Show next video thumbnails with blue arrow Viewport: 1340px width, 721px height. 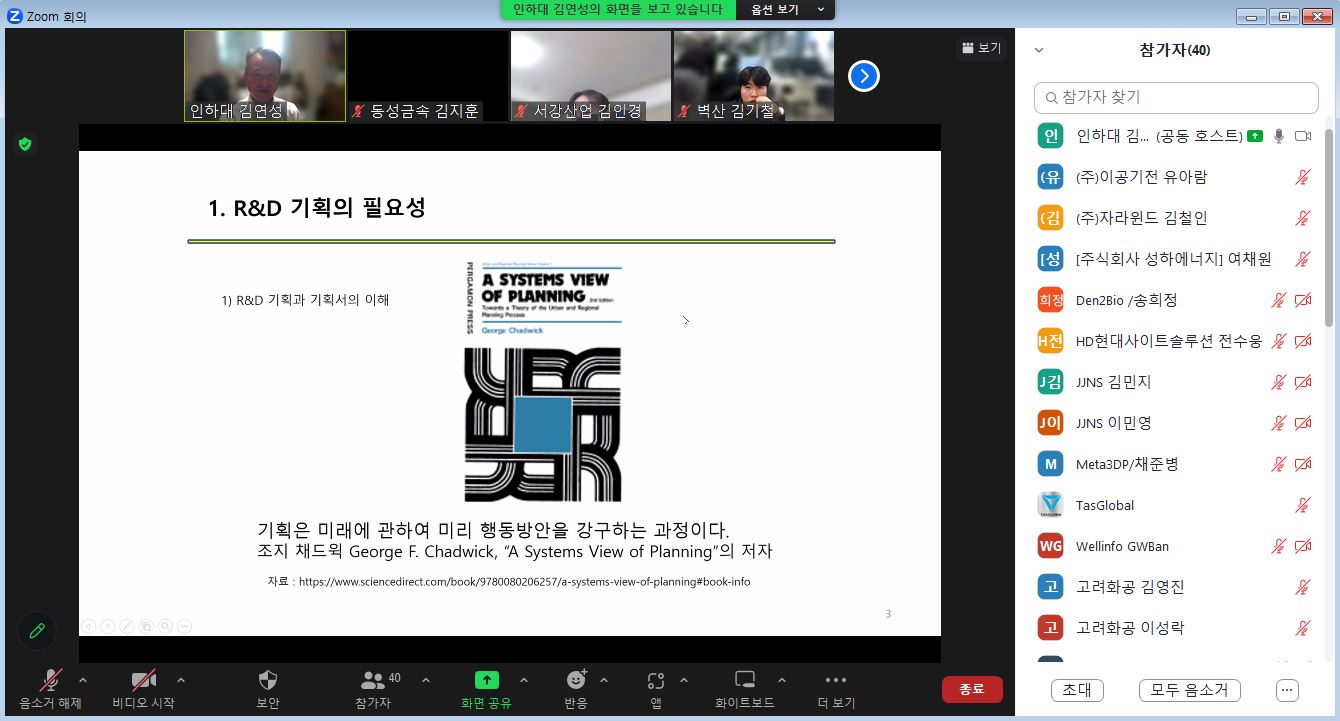click(864, 76)
